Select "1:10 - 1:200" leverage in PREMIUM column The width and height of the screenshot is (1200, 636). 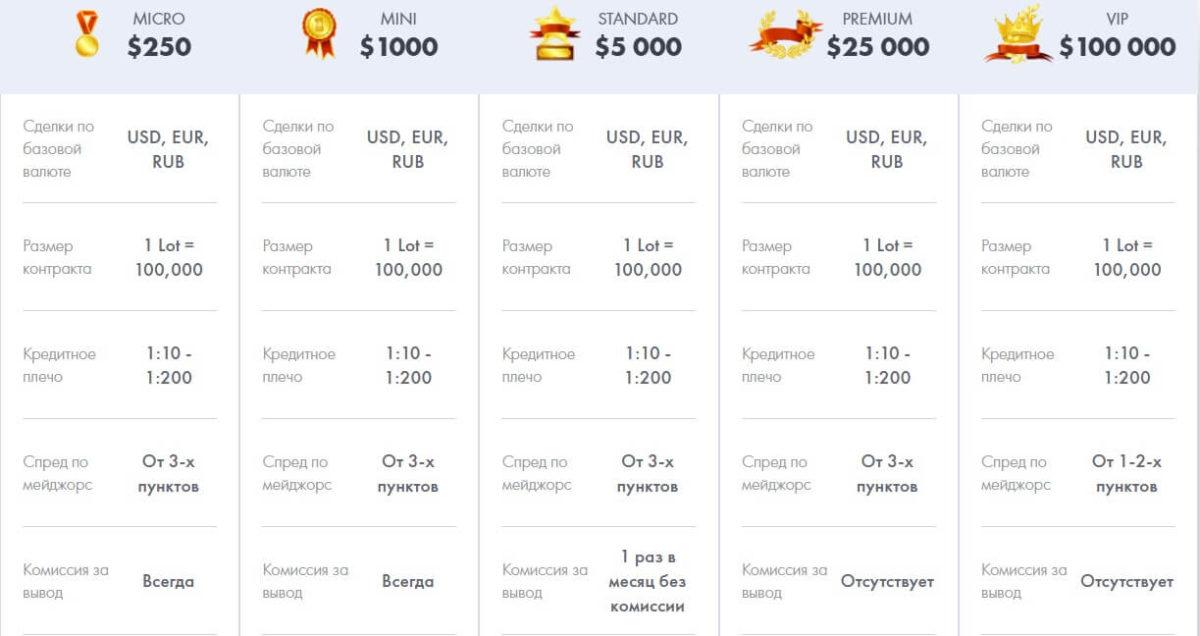887,365
